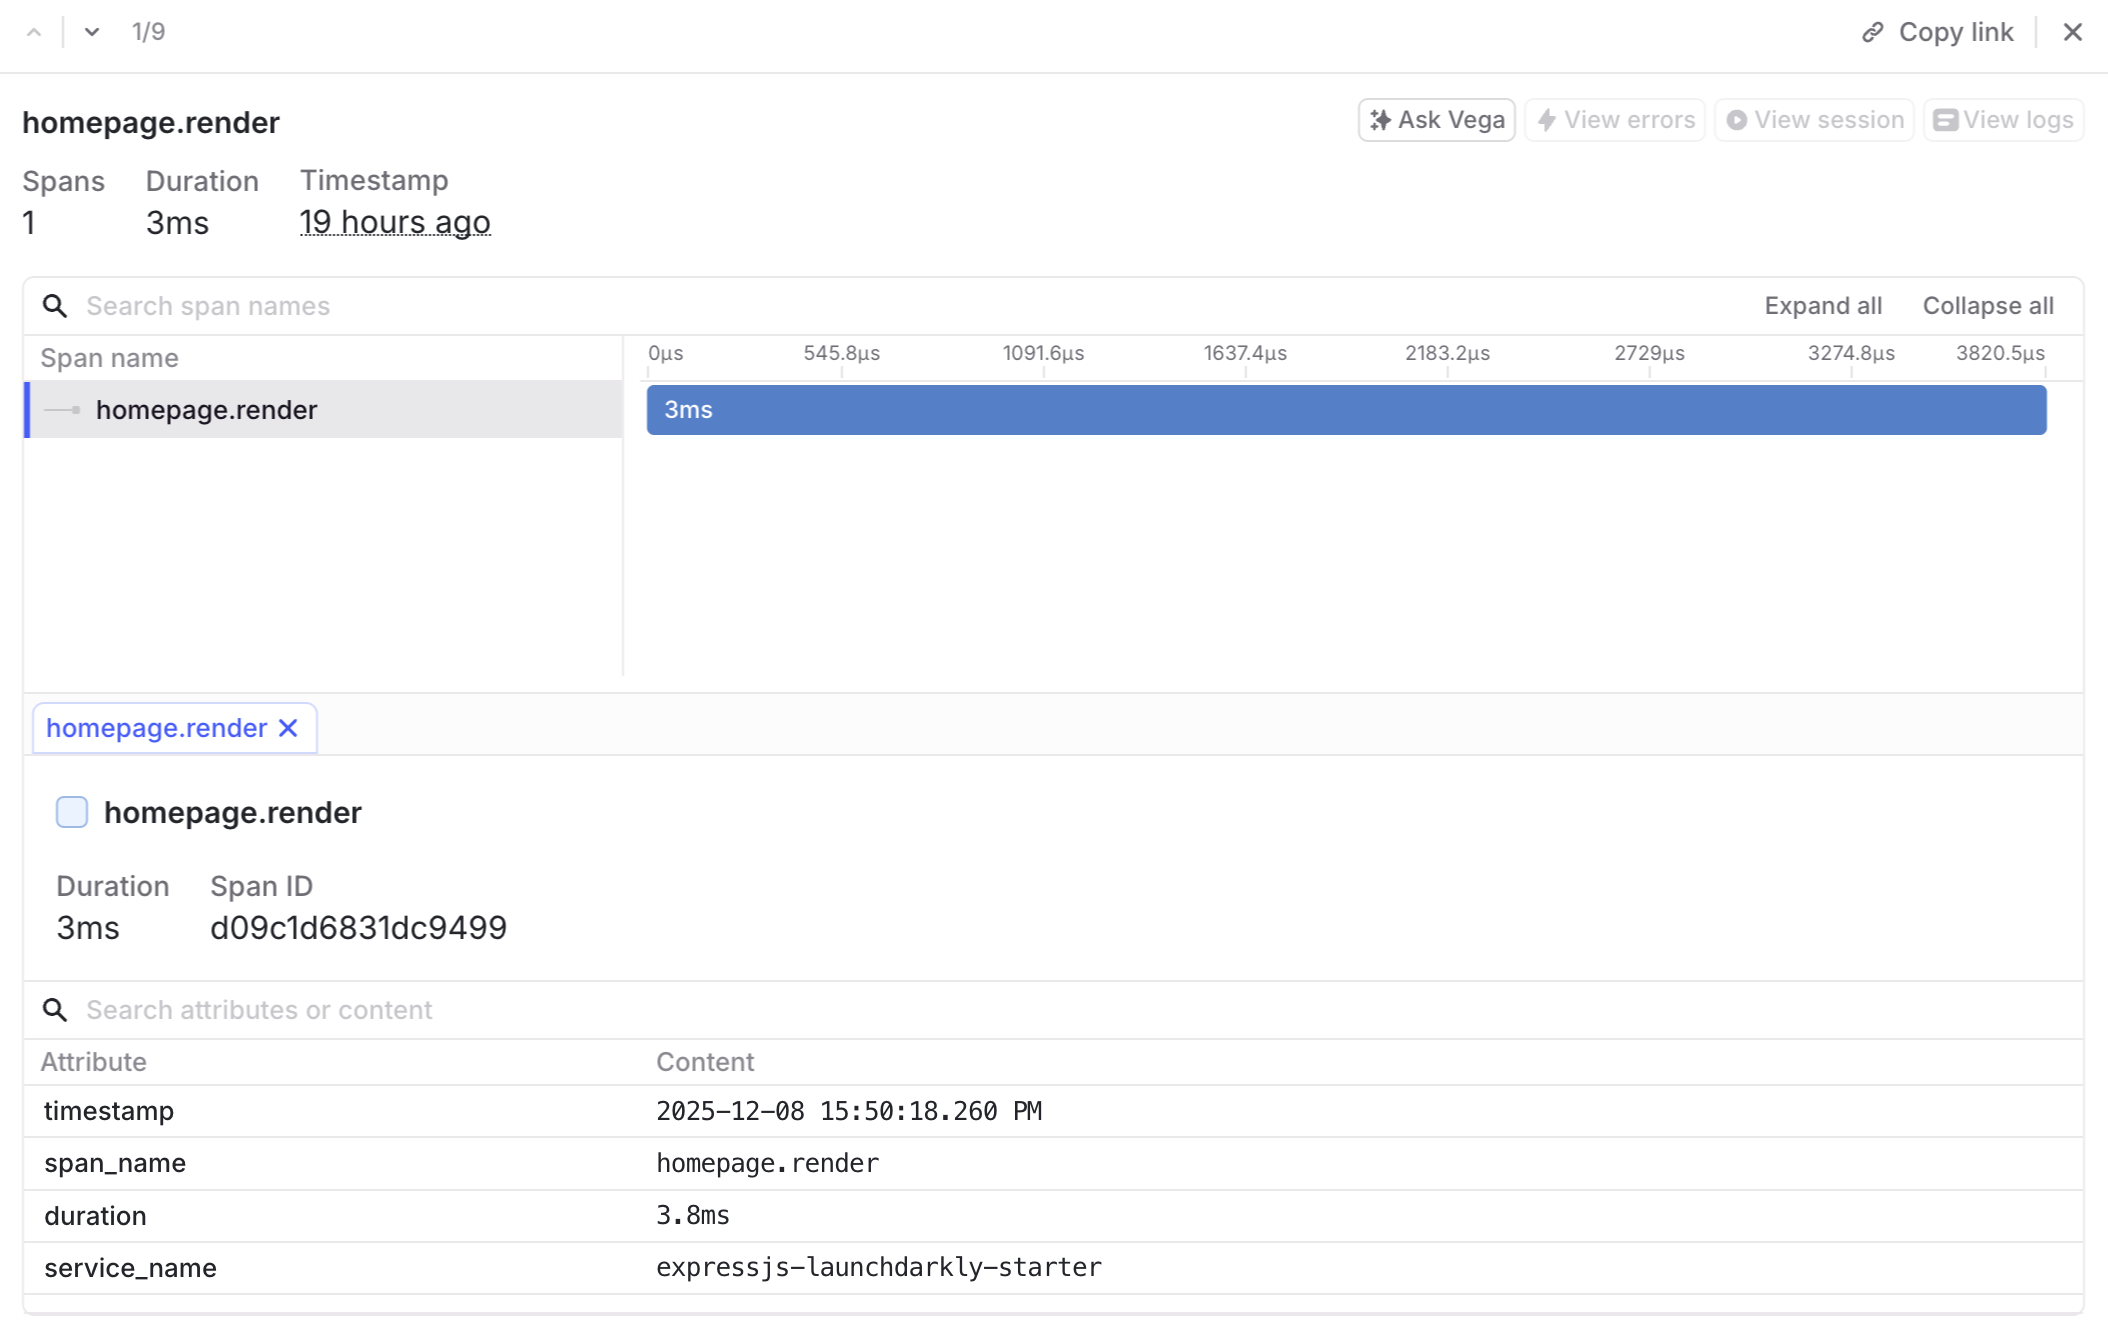2108x1344 pixels.
Task: Open the Ask Vega assistant
Action: [1435, 119]
